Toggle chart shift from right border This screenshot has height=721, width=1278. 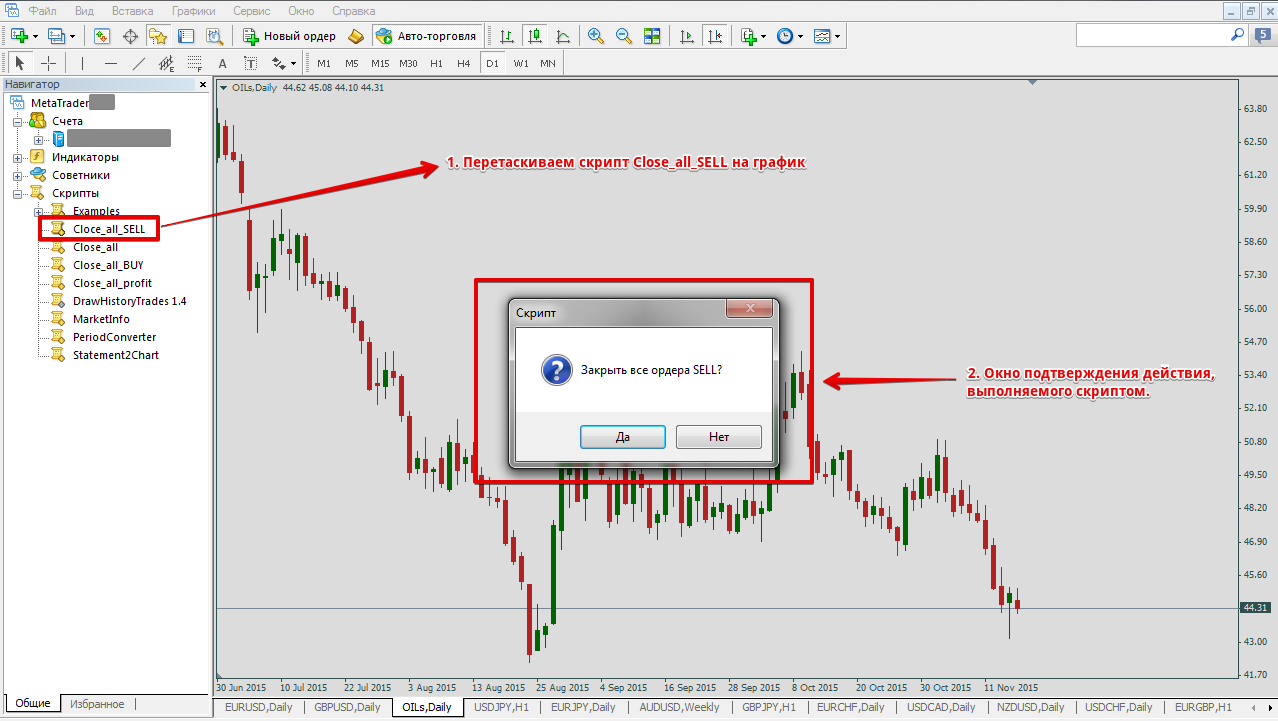[715, 36]
